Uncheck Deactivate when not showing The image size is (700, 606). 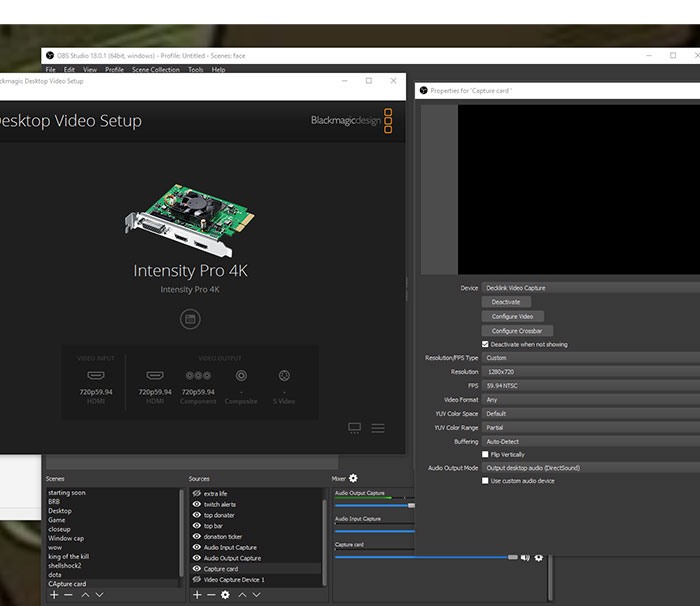pyautogui.click(x=485, y=344)
